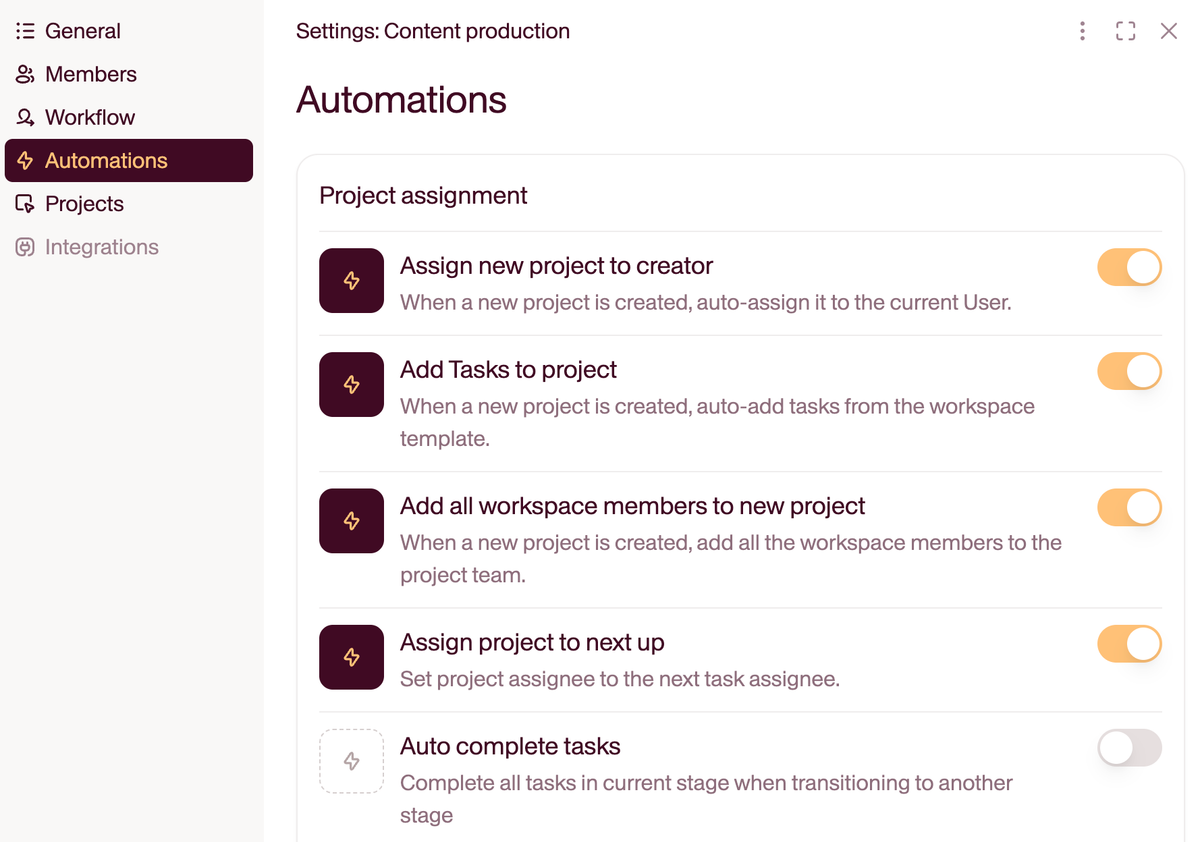The image size is (1200, 842).
Task: Click the lightning icon beside Add Tasks to project
Action: click(351, 385)
